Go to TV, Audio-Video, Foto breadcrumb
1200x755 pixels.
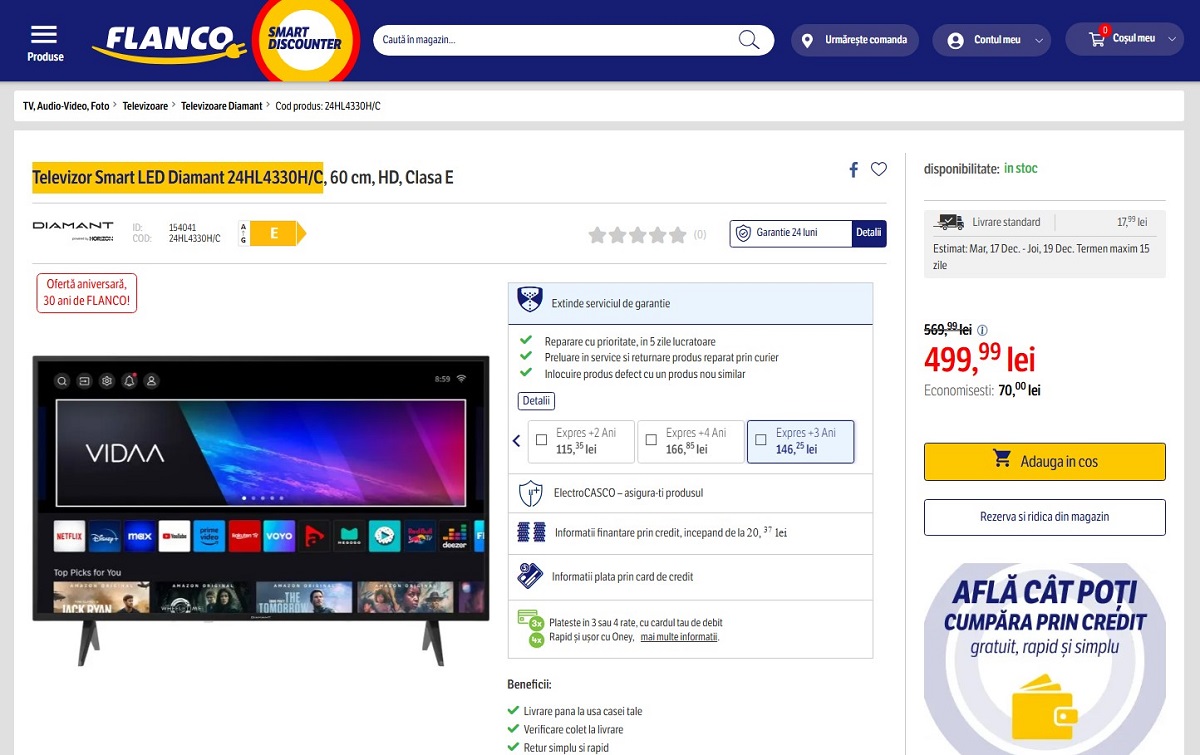[66, 106]
